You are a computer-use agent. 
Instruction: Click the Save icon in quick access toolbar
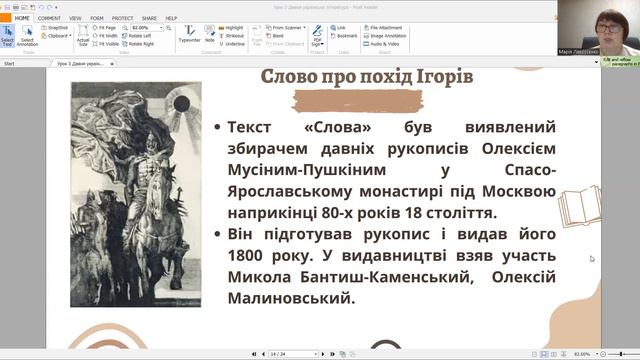(7, 7)
